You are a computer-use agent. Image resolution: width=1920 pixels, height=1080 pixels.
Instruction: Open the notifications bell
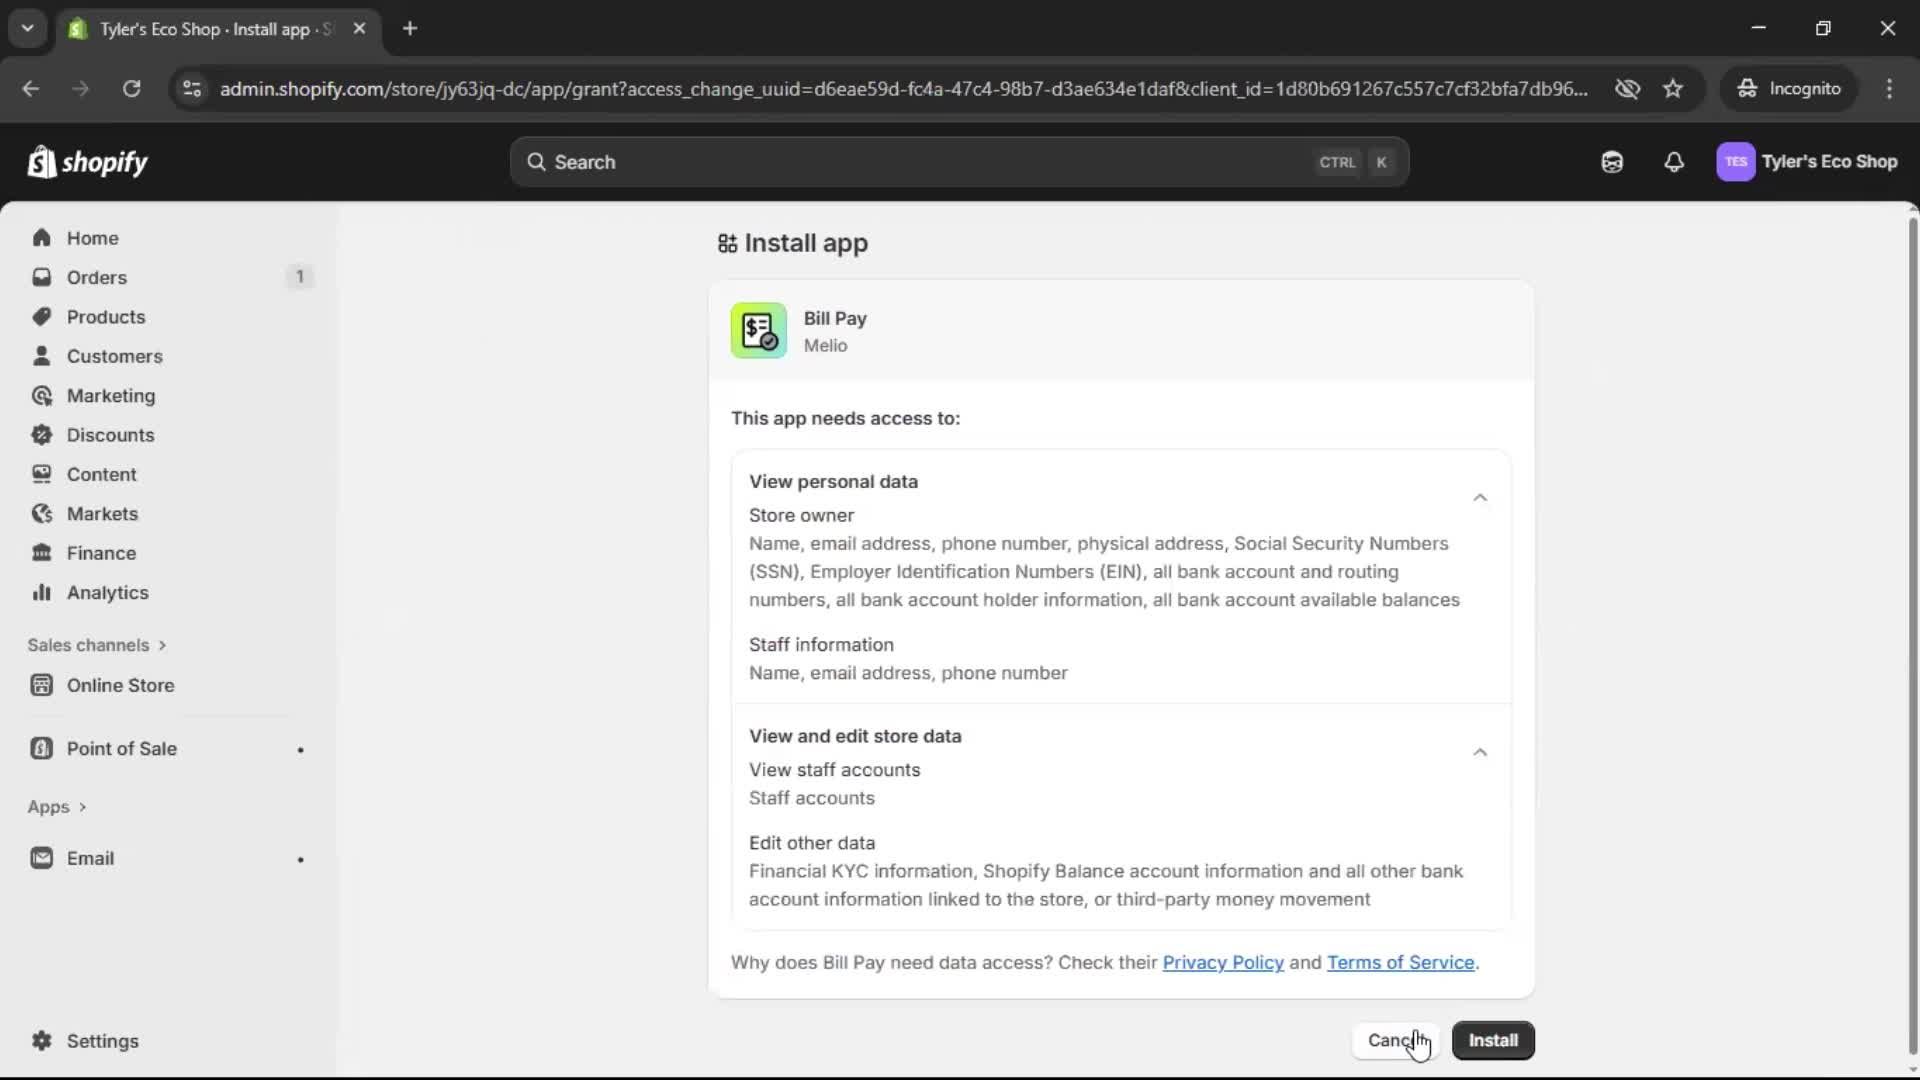click(x=1675, y=161)
